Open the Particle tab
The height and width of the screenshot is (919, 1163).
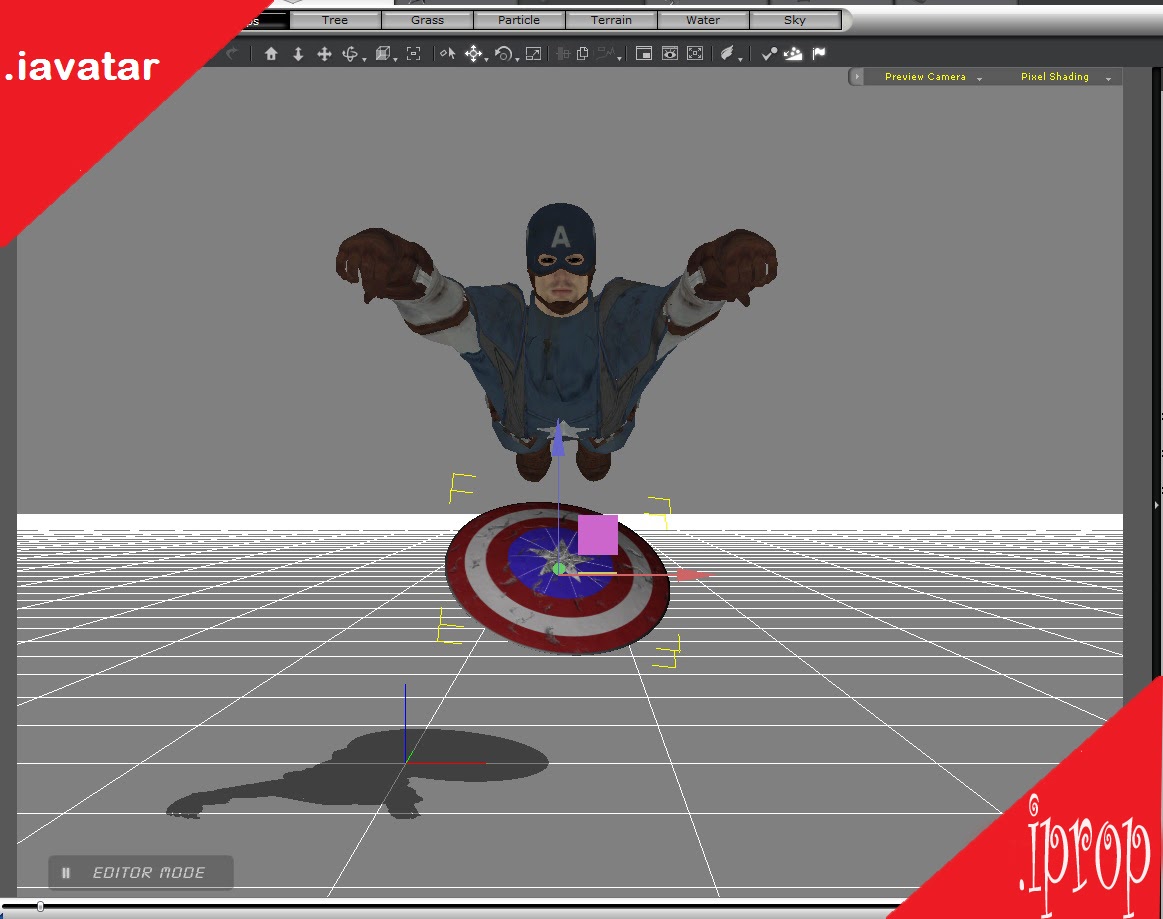coord(519,19)
